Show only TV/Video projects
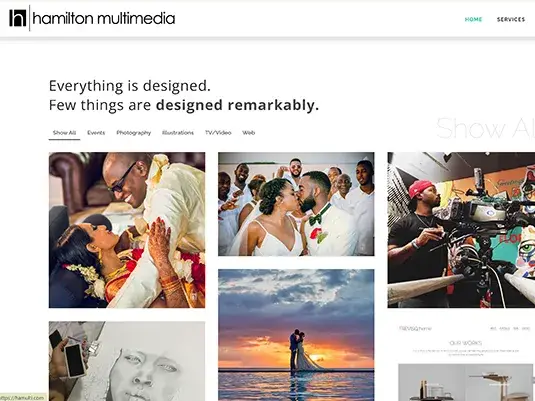535x401 pixels. point(218,133)
